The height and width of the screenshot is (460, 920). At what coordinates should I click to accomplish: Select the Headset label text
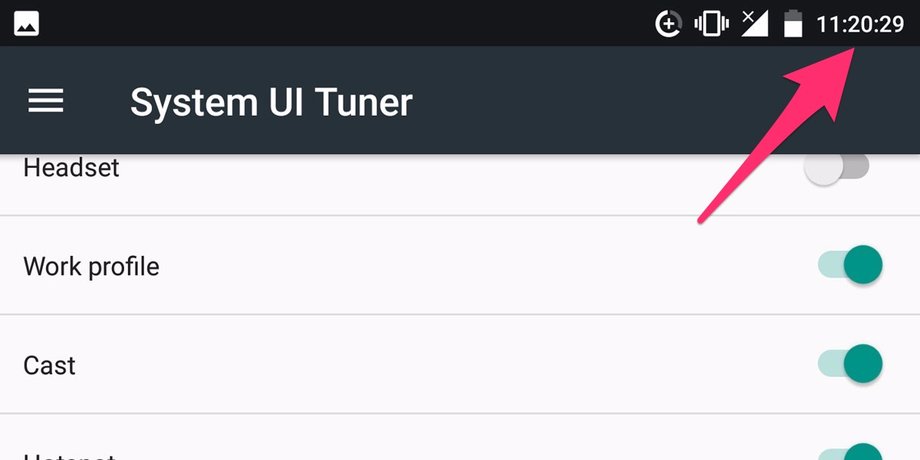(x=71, y=168)
